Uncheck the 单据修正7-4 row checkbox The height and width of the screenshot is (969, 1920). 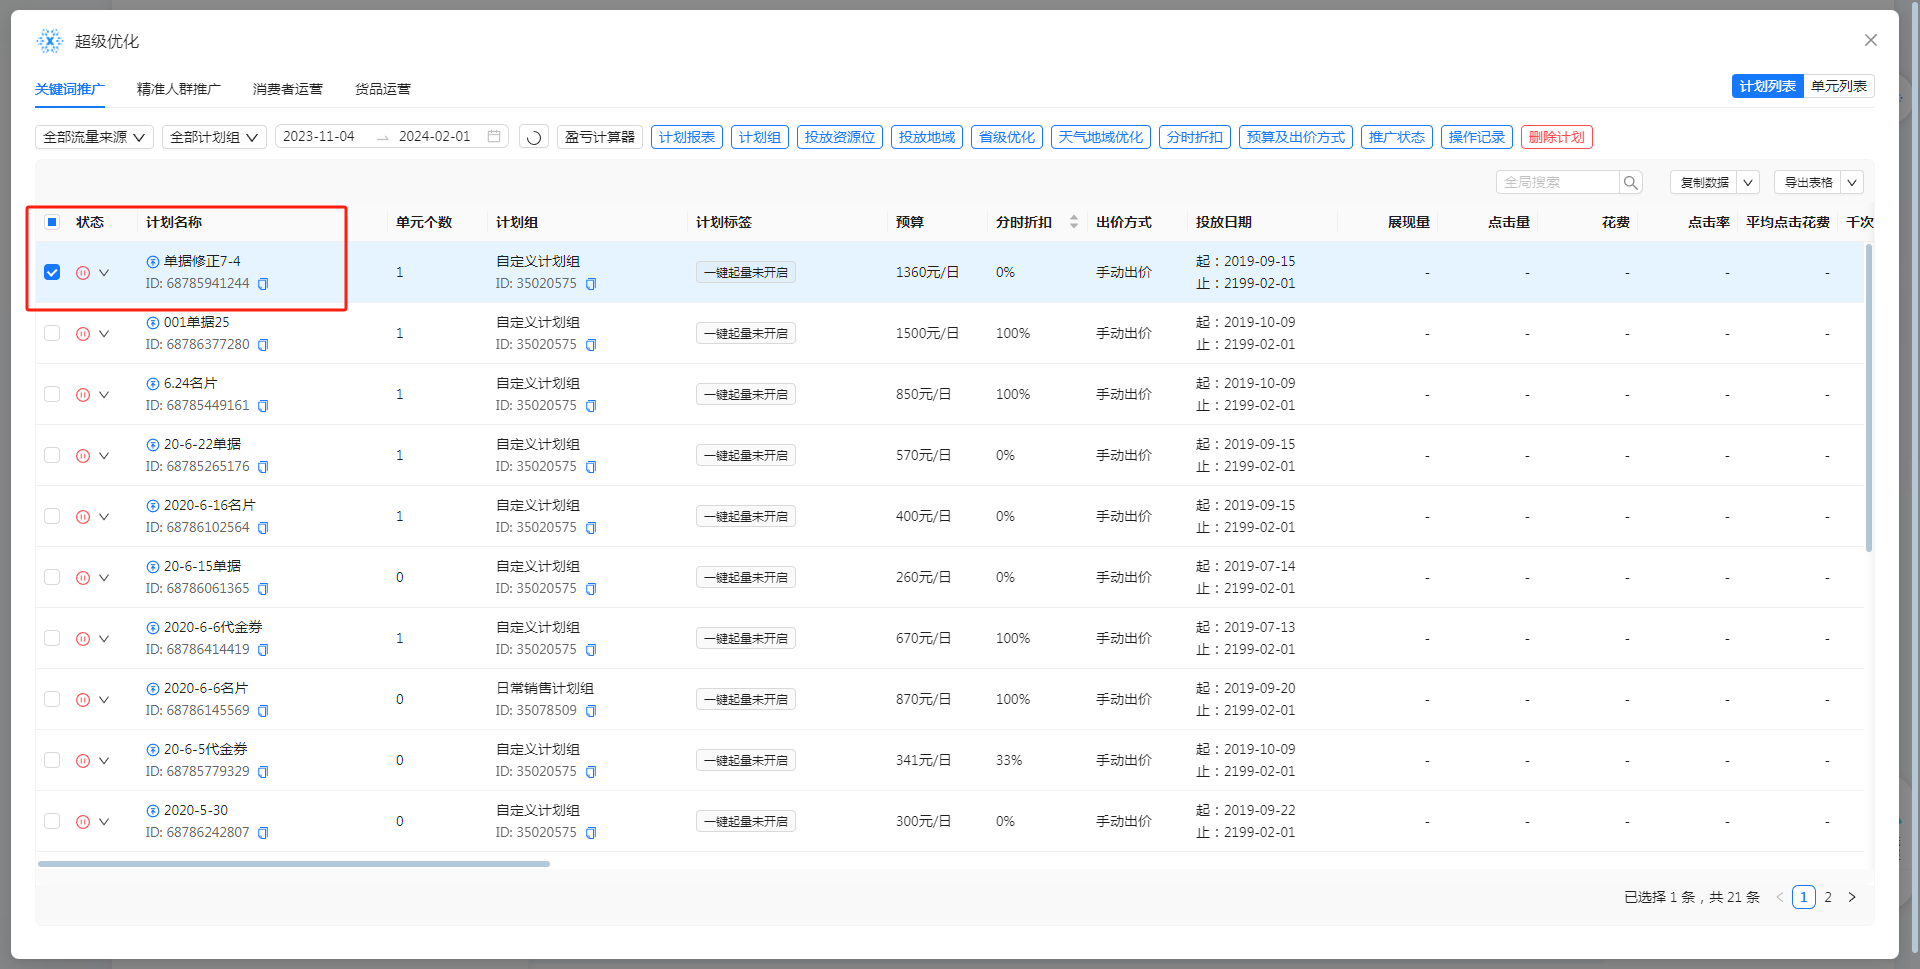click(x=52, y=272)
